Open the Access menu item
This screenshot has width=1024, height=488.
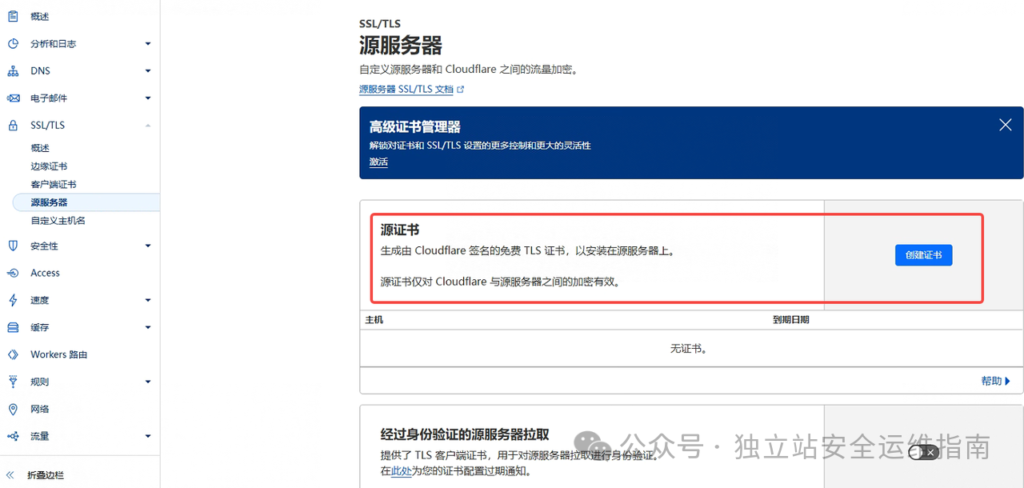45,273
